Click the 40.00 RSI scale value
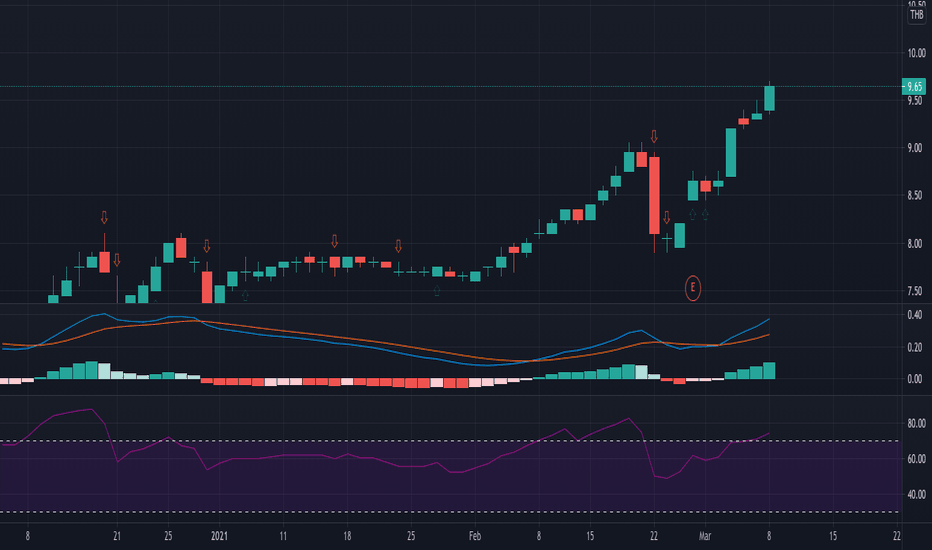 (x=916, y=495)
